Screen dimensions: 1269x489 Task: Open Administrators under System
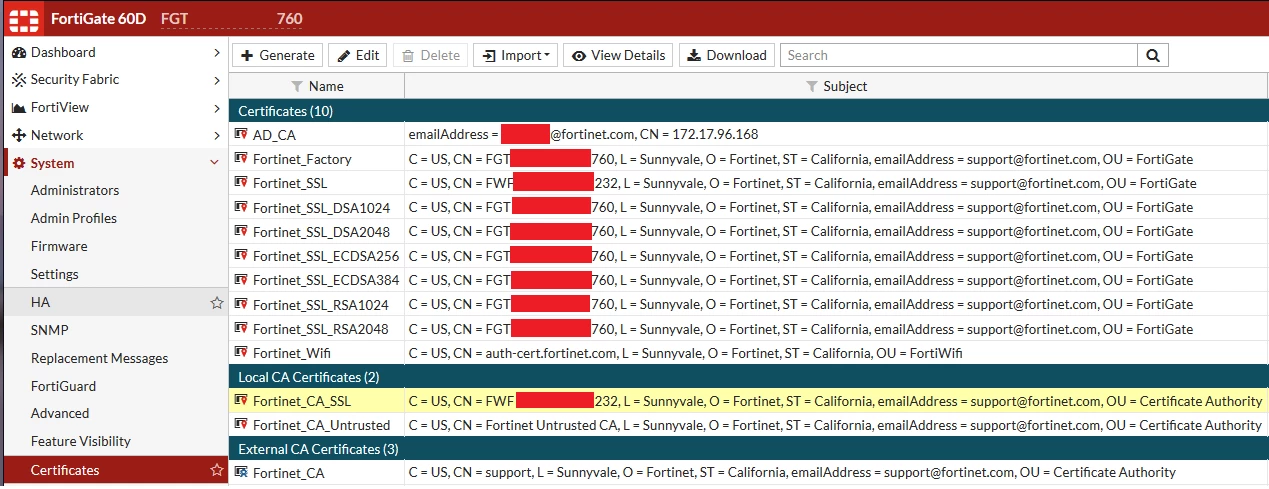(x=75, y=190)
